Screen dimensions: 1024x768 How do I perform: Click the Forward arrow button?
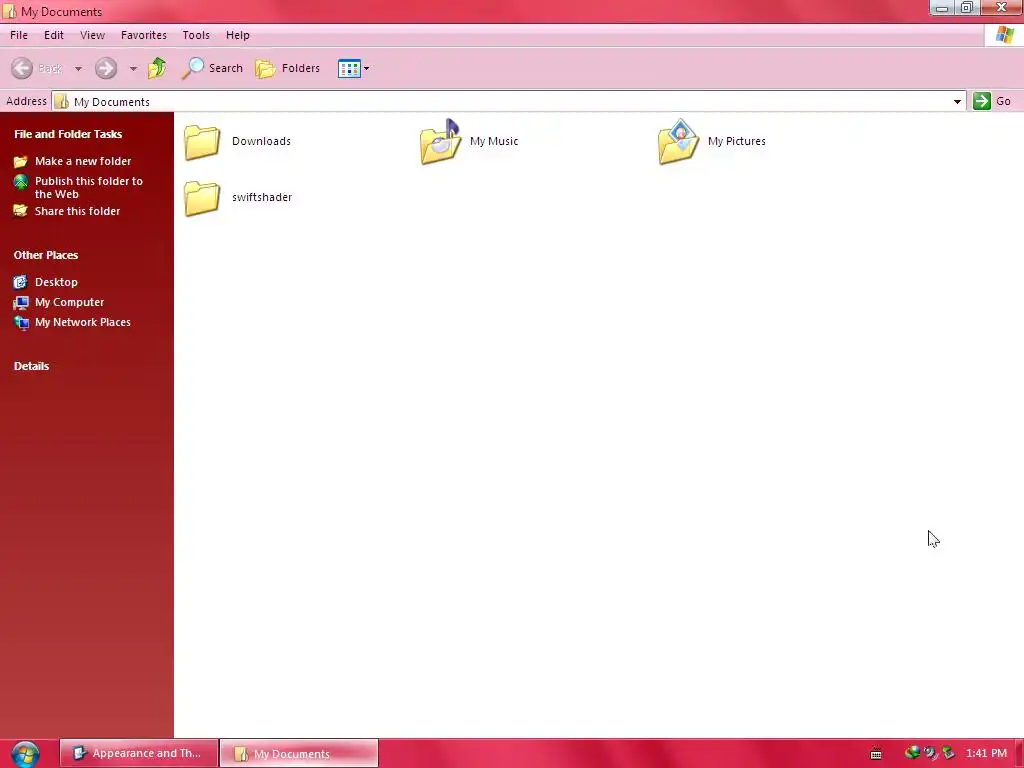click(x=106, y=68)
